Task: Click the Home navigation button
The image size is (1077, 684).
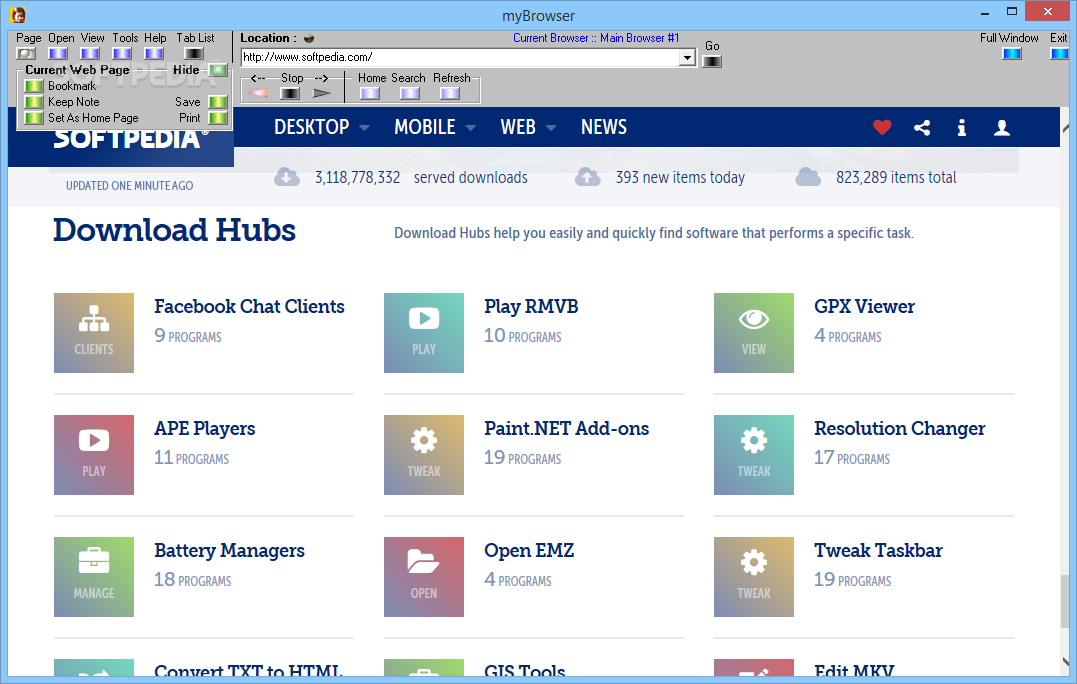Action: [370, 93]
